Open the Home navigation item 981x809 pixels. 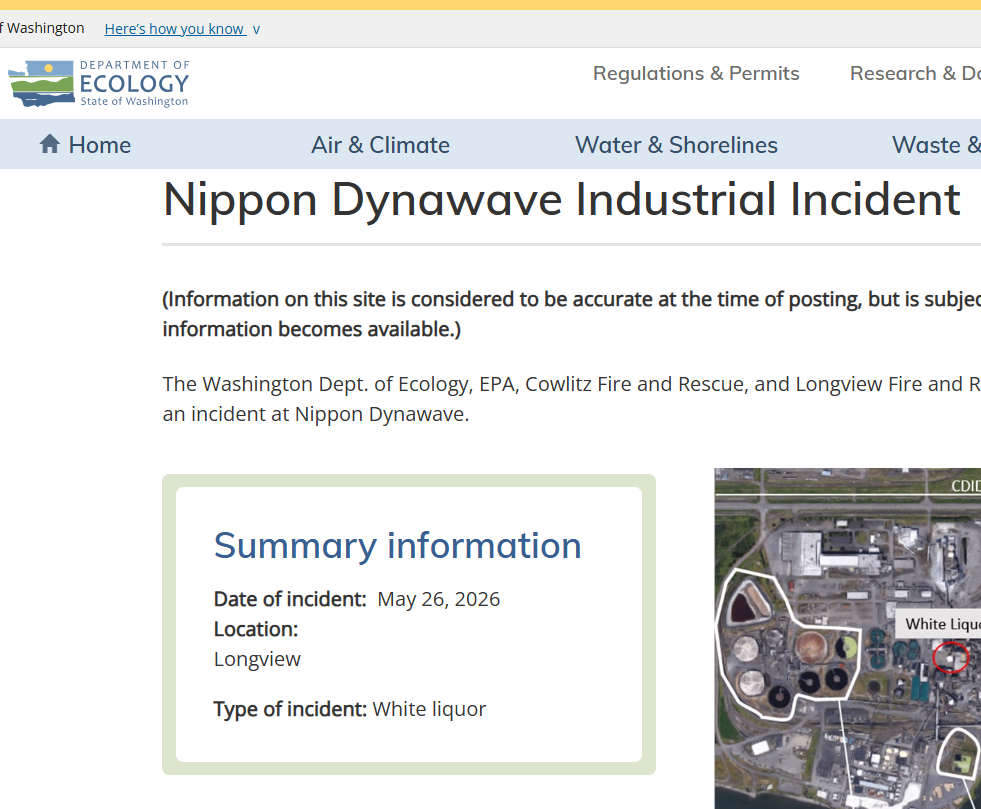click(x=85, y=145)
